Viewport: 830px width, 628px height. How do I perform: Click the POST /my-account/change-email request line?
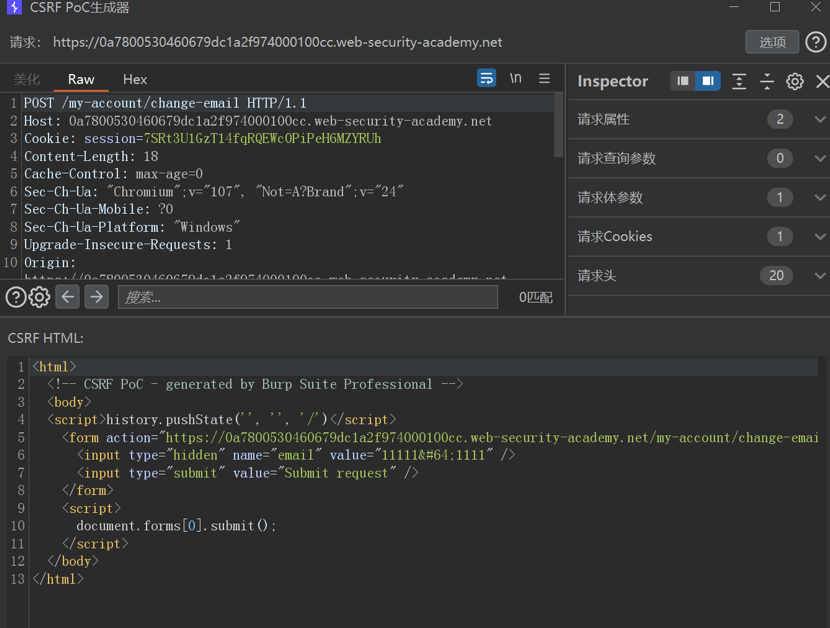pyautogui.click(x=165, y=103)
